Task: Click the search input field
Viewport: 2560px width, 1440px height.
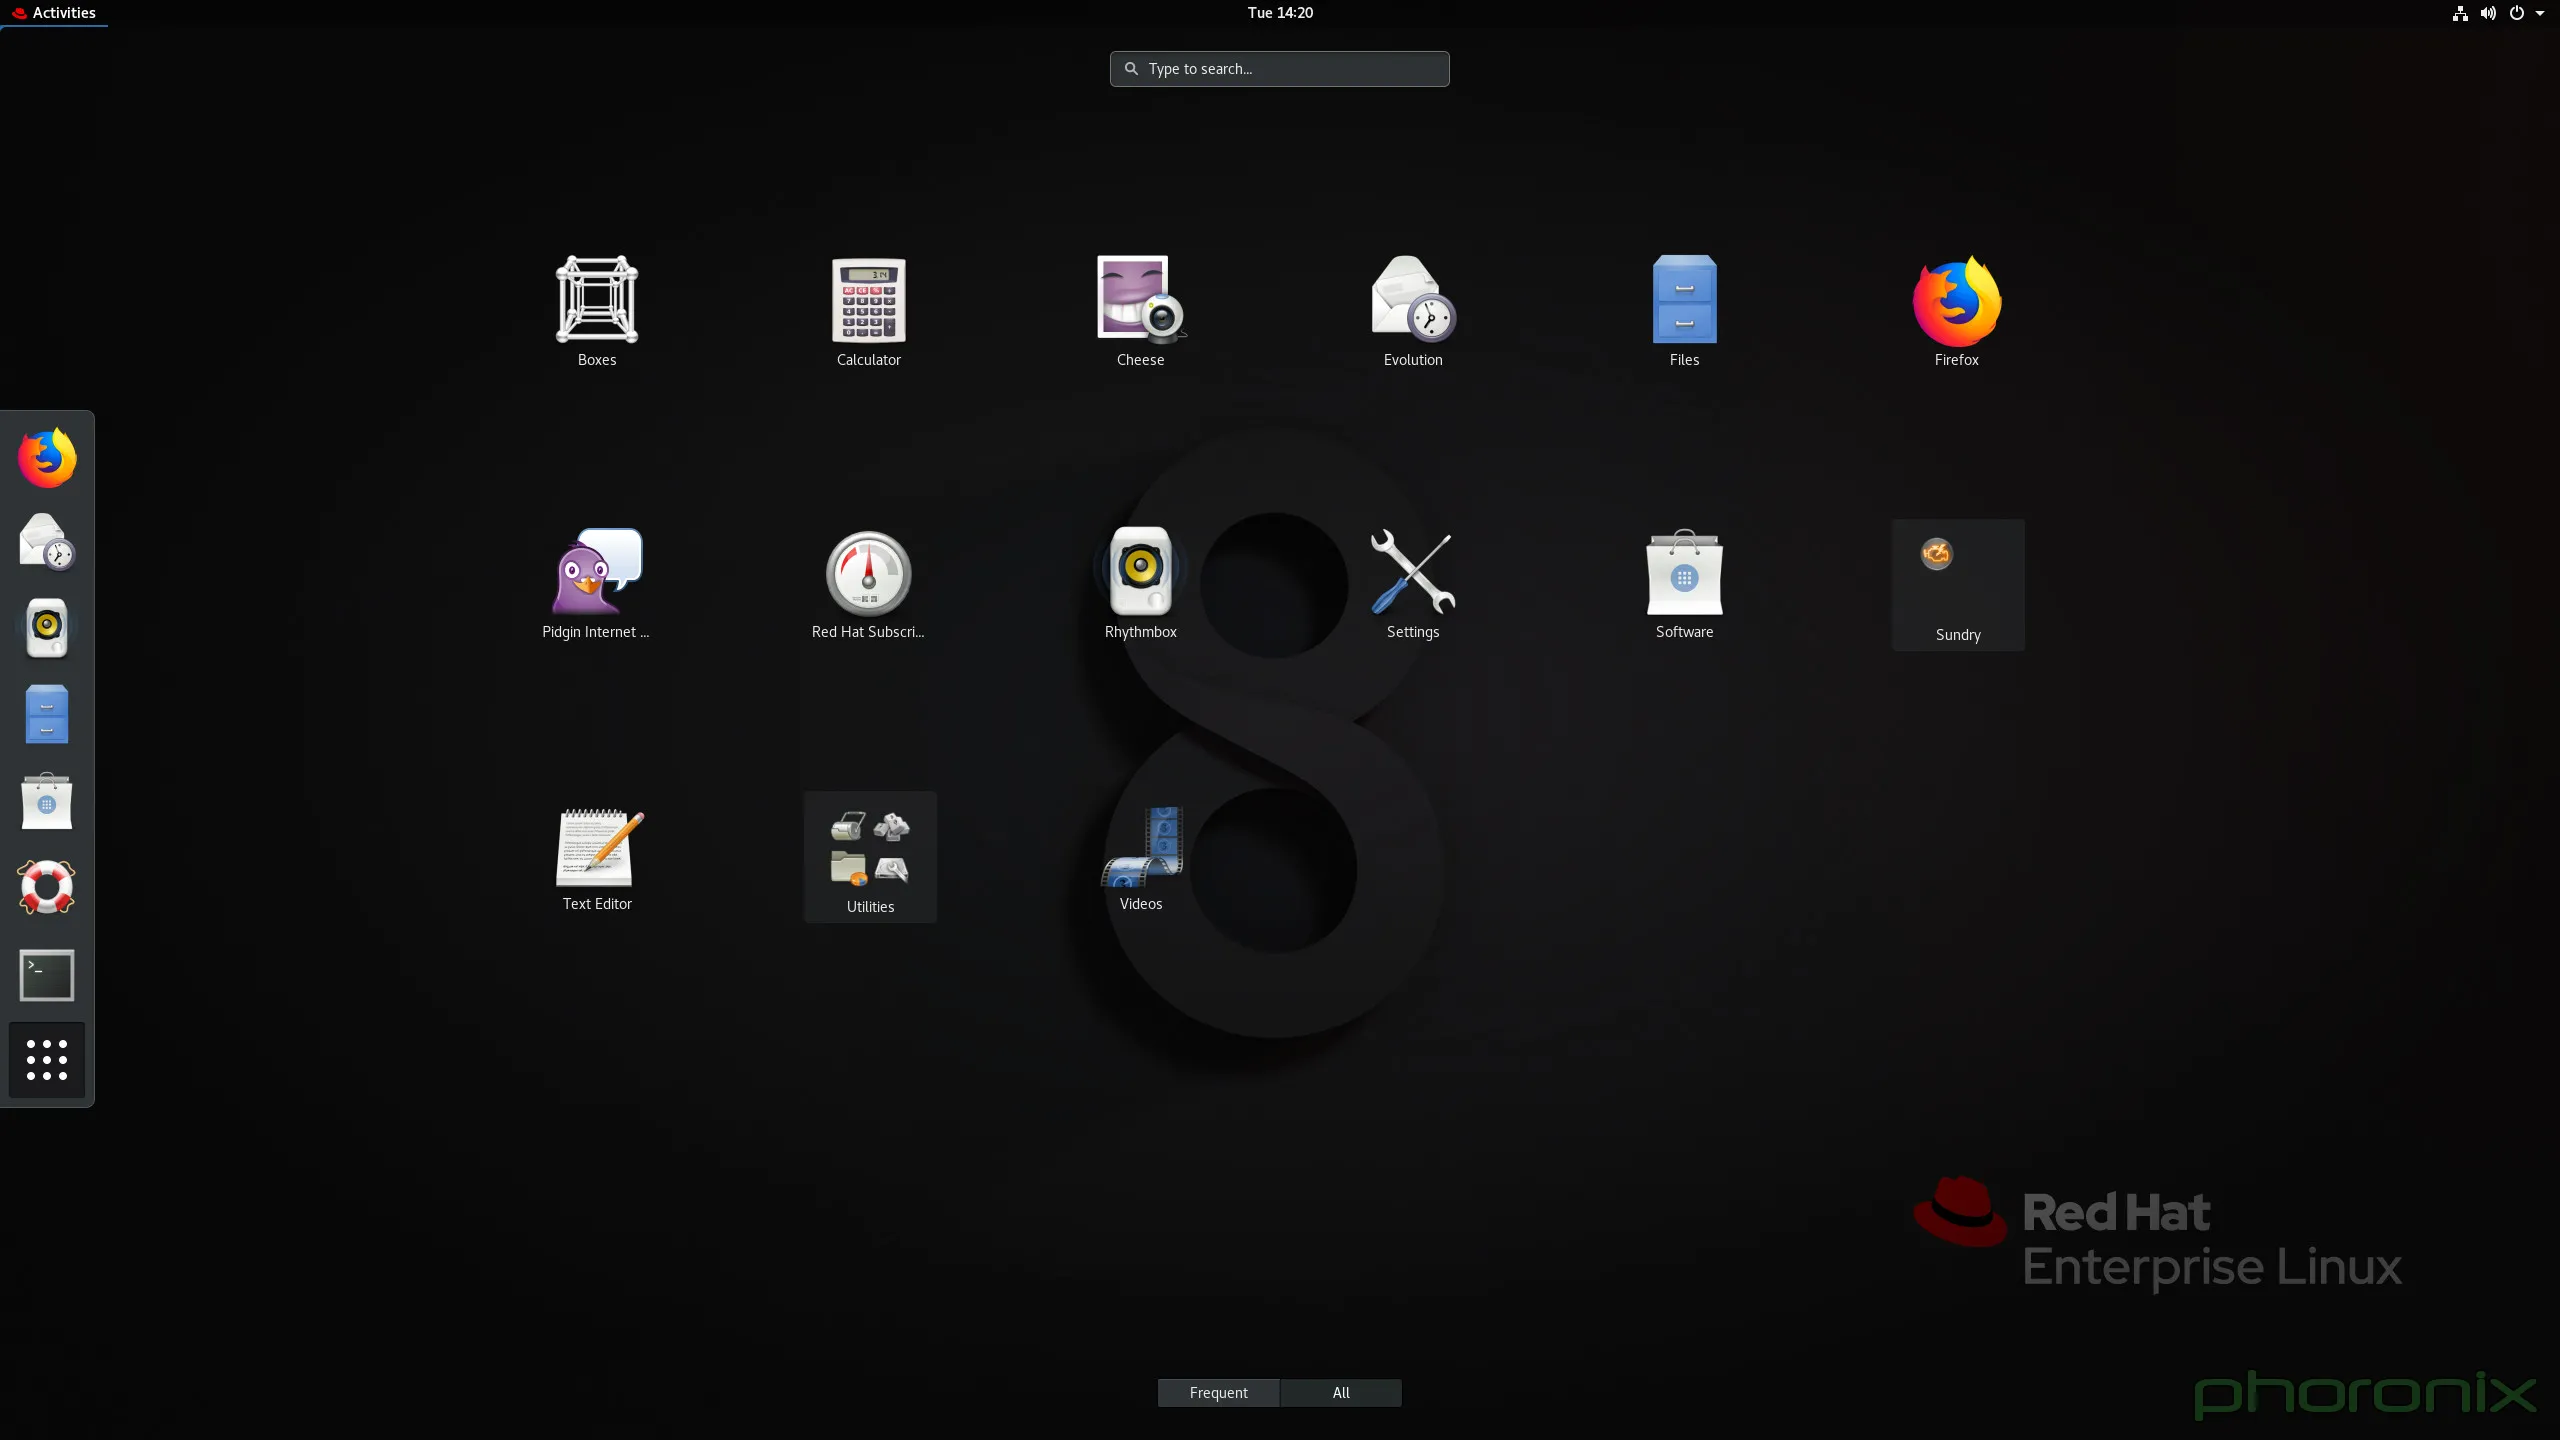Action: pos(1280,69)
